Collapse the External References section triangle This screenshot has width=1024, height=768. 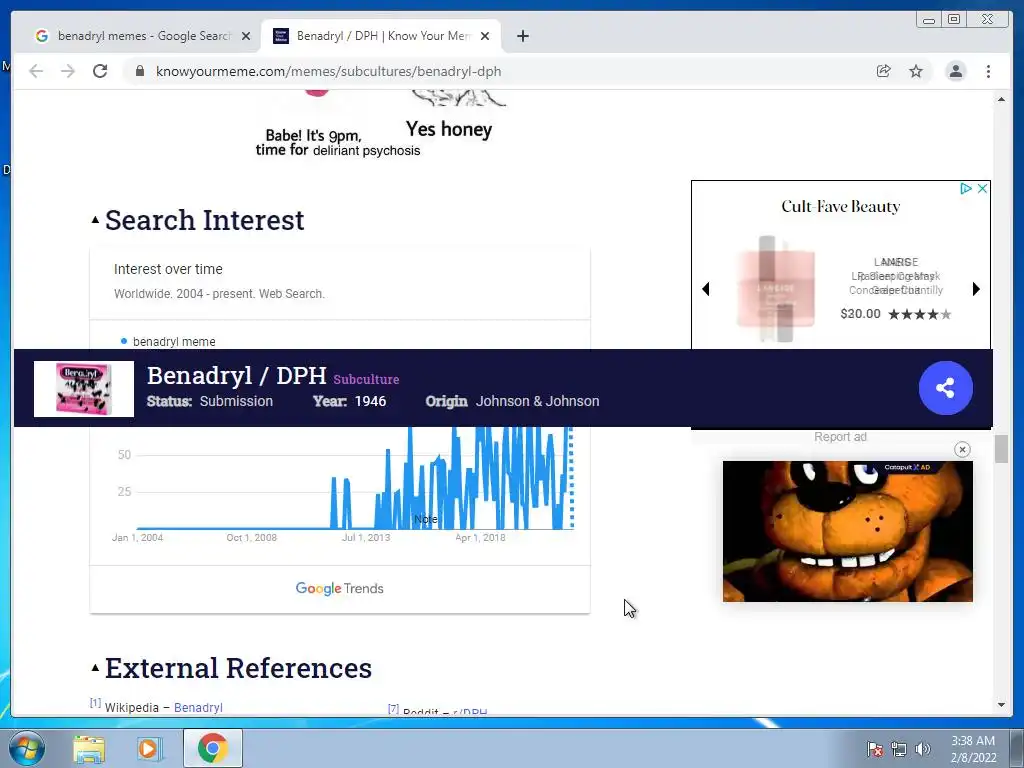point(95,667)
